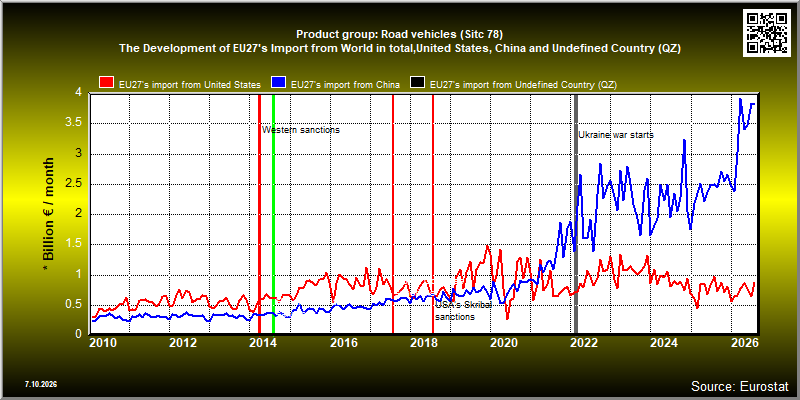Screen dimensions: 800x400
Task: Click the date stamp "7.10.2026"
Action: click(40, 384)
